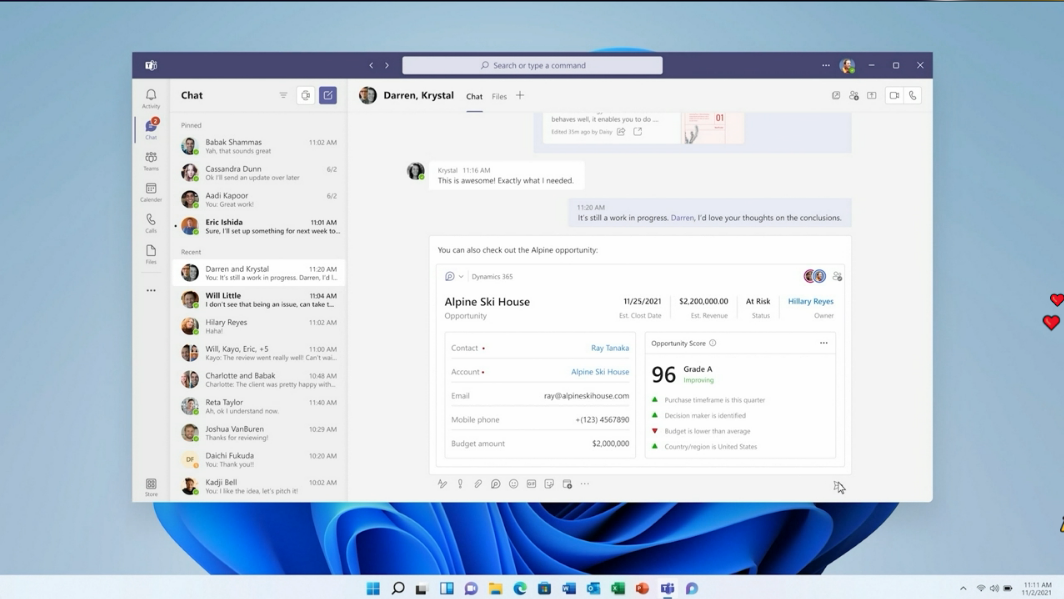1064x599 pixels.
Task: Start an audio call from chat header
Action: (x=913, y=96)
